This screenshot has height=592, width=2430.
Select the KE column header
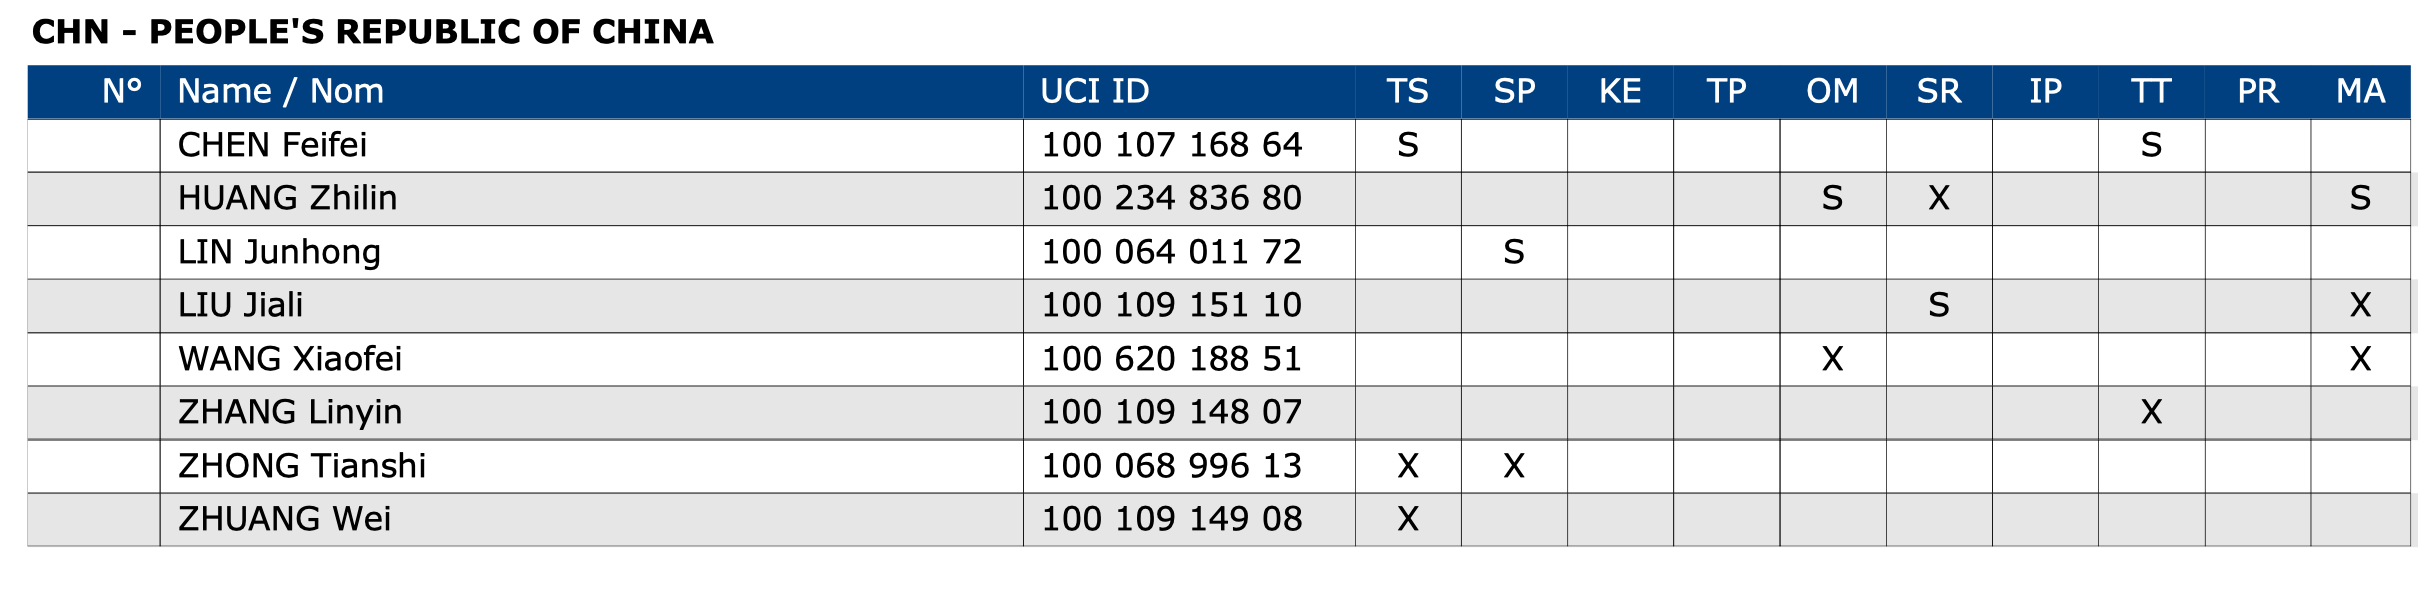[x=1620, y=91]
